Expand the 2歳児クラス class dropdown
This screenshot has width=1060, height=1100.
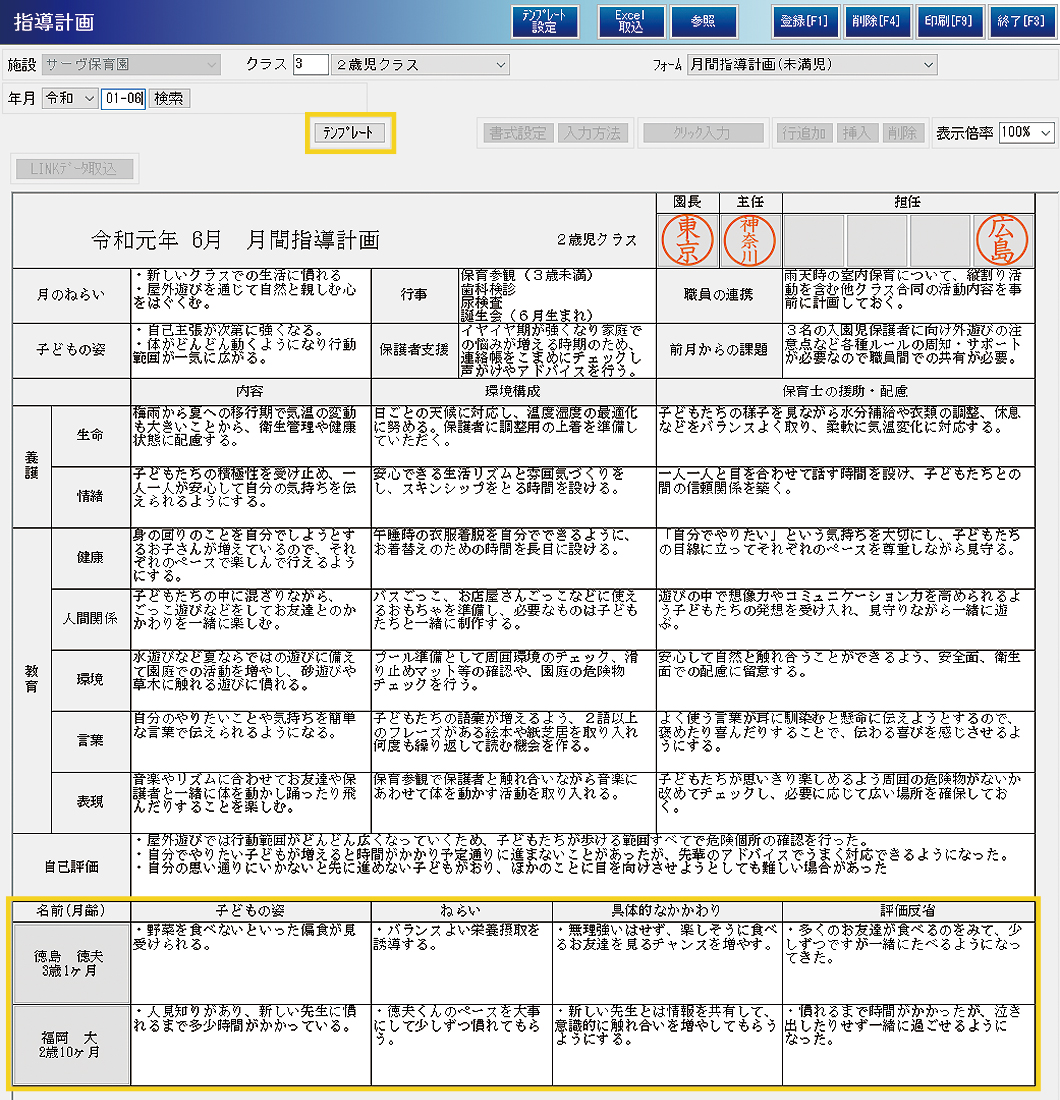(419, 65)
